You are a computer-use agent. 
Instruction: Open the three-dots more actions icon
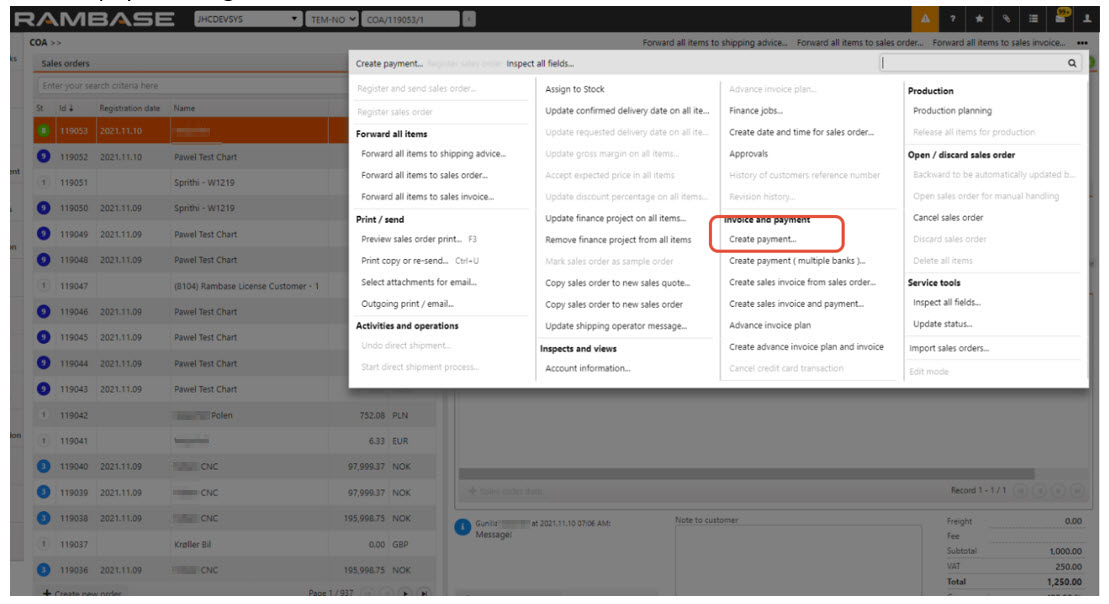(x=1082, y=44)
